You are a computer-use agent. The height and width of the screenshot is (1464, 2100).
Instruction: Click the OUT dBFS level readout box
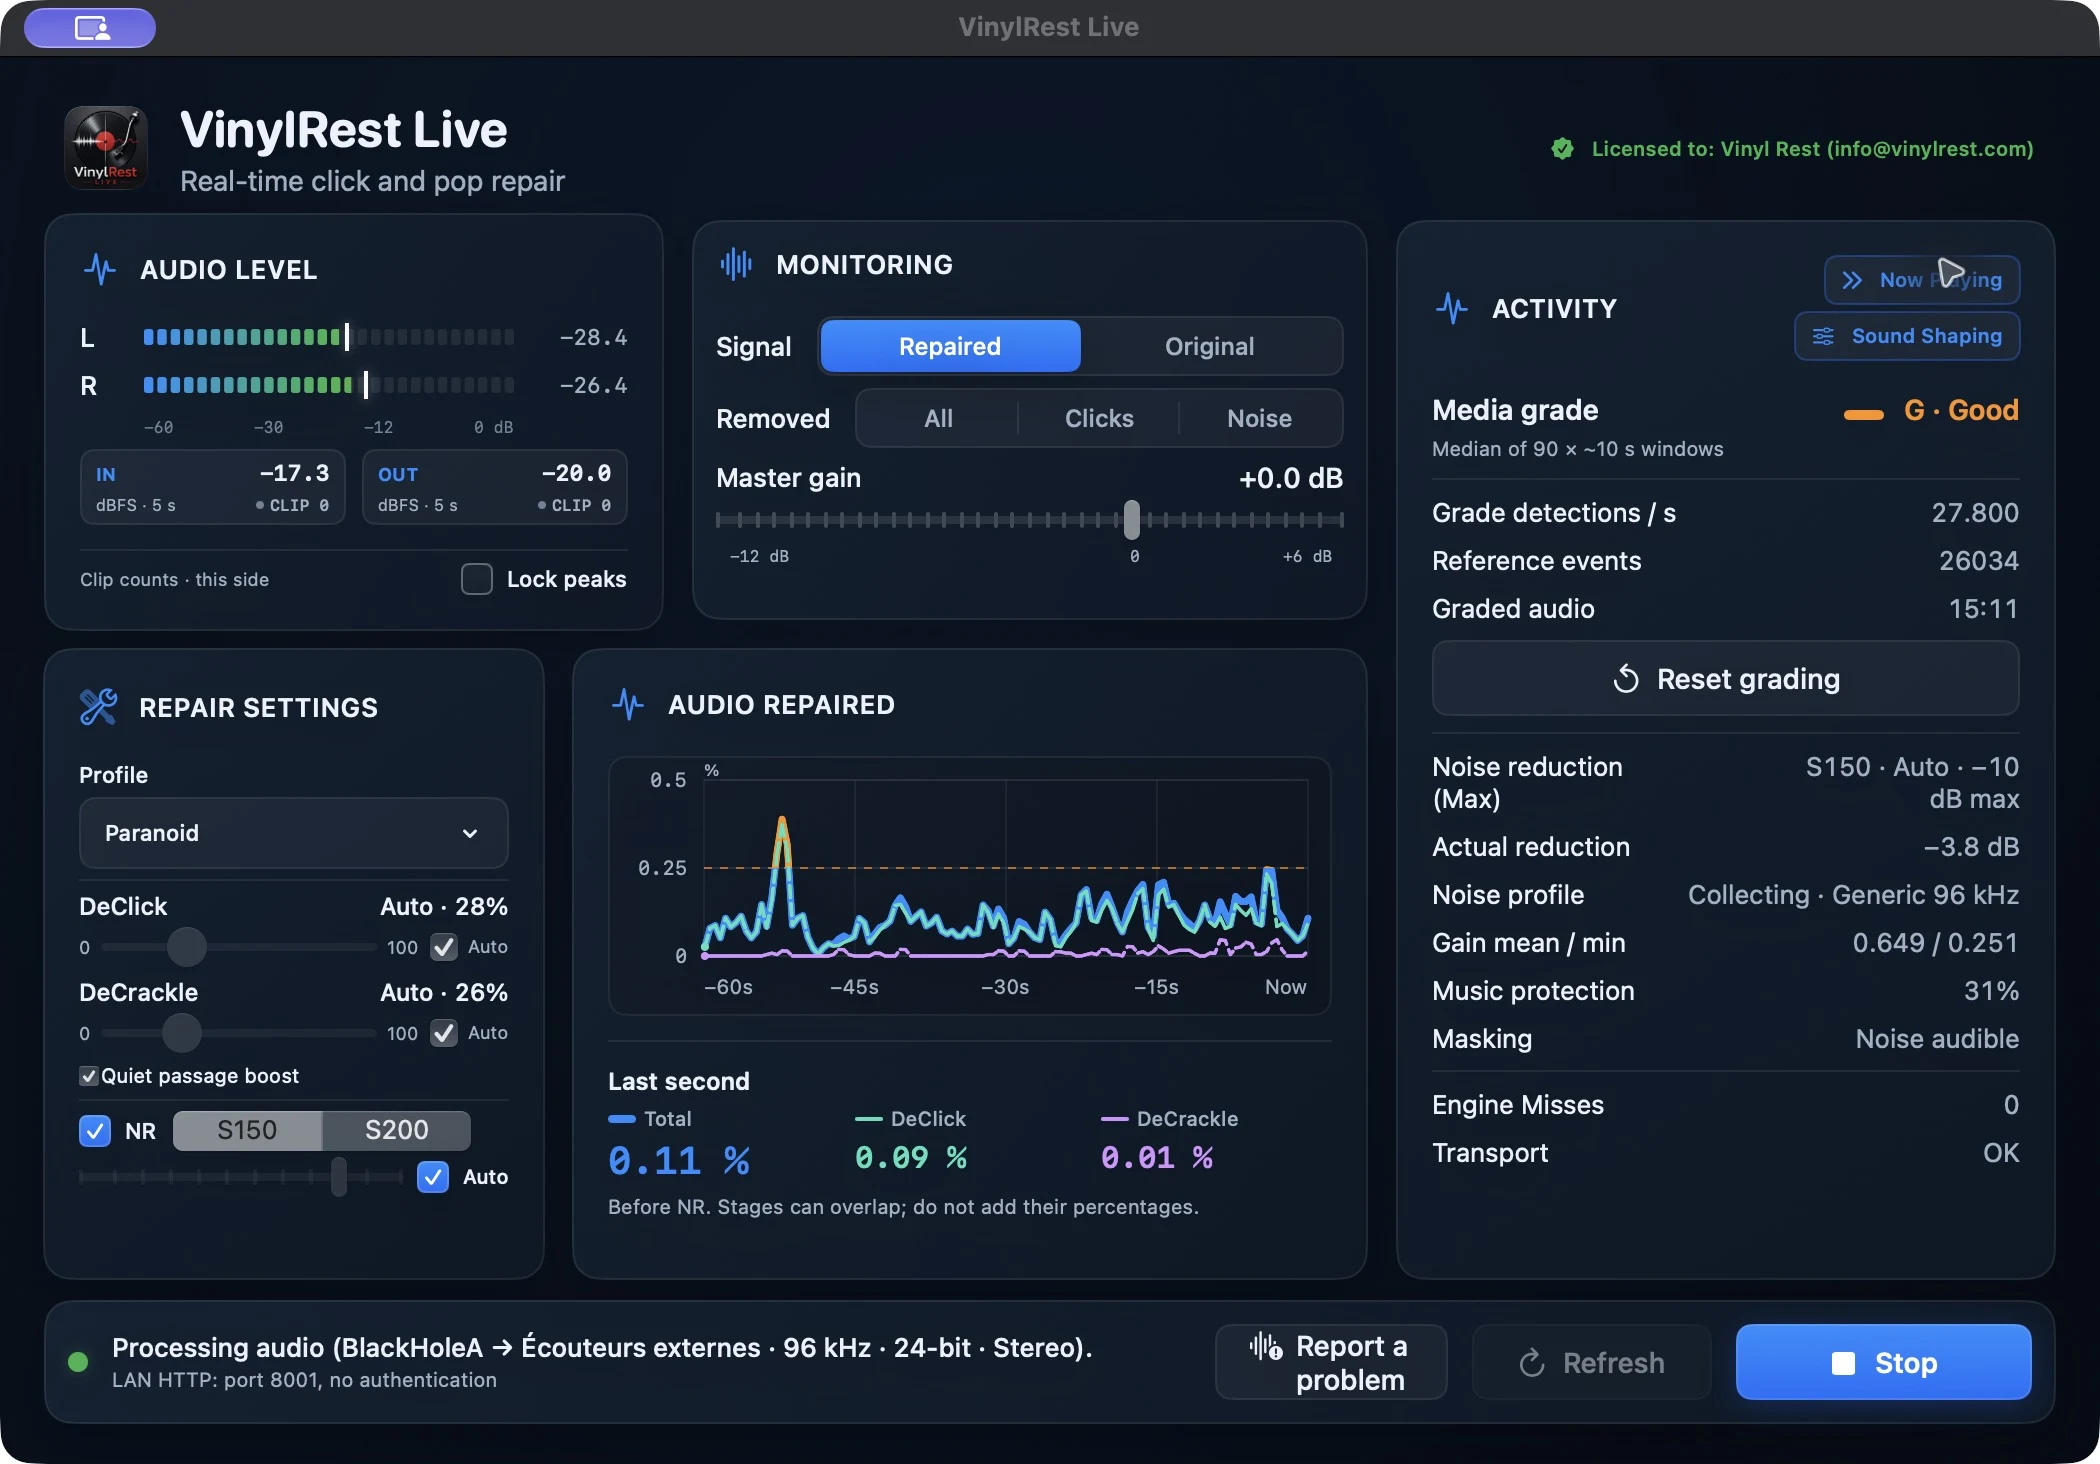point(495,488)
